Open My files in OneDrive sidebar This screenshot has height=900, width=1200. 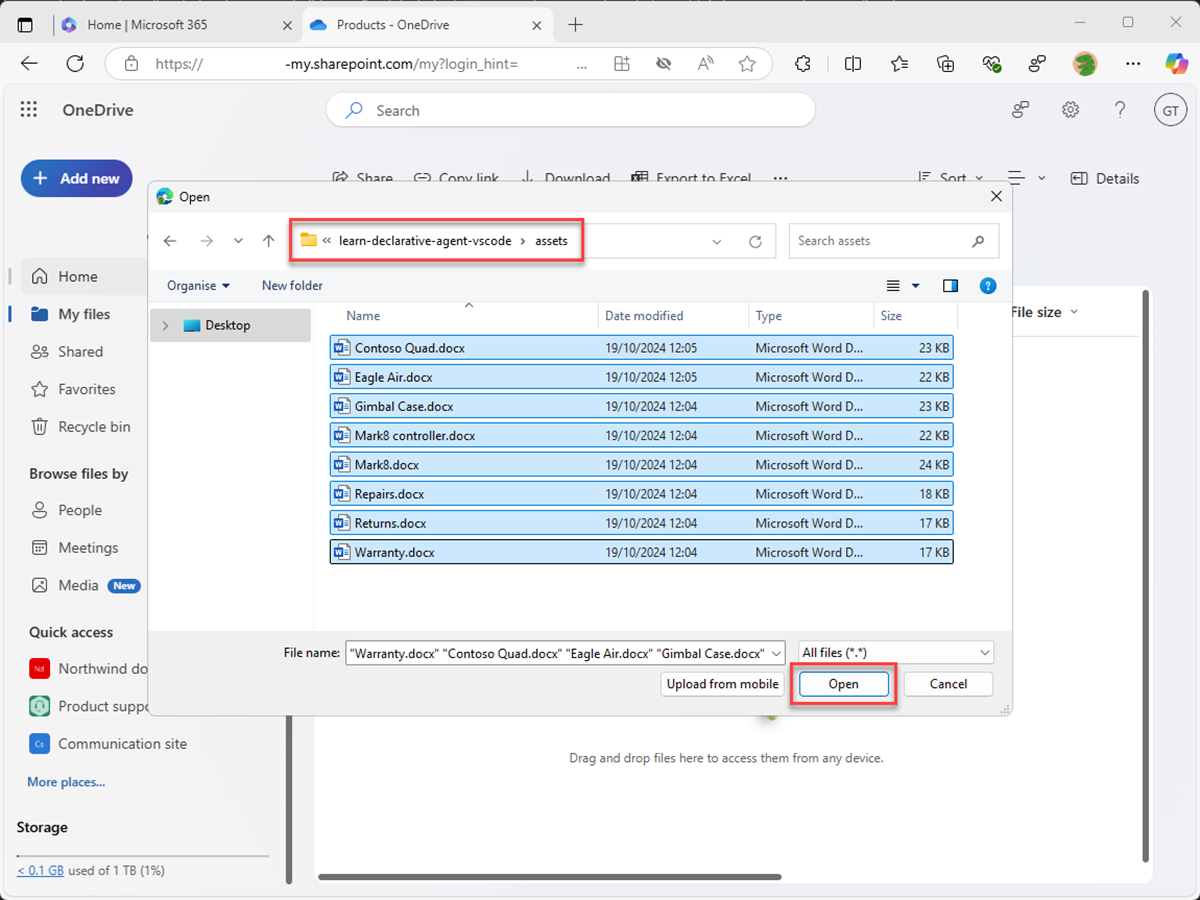pos(84,314)
